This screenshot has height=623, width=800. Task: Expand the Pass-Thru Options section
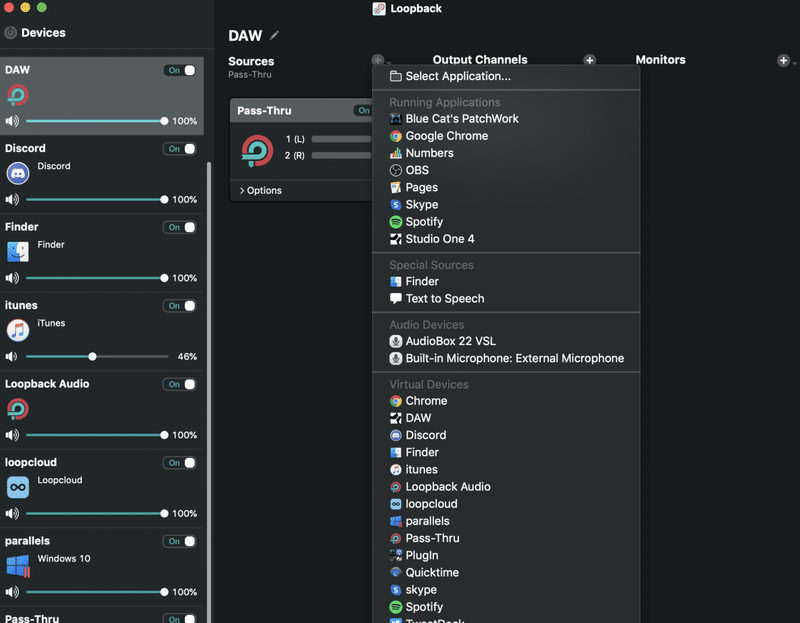pos(261,190)
